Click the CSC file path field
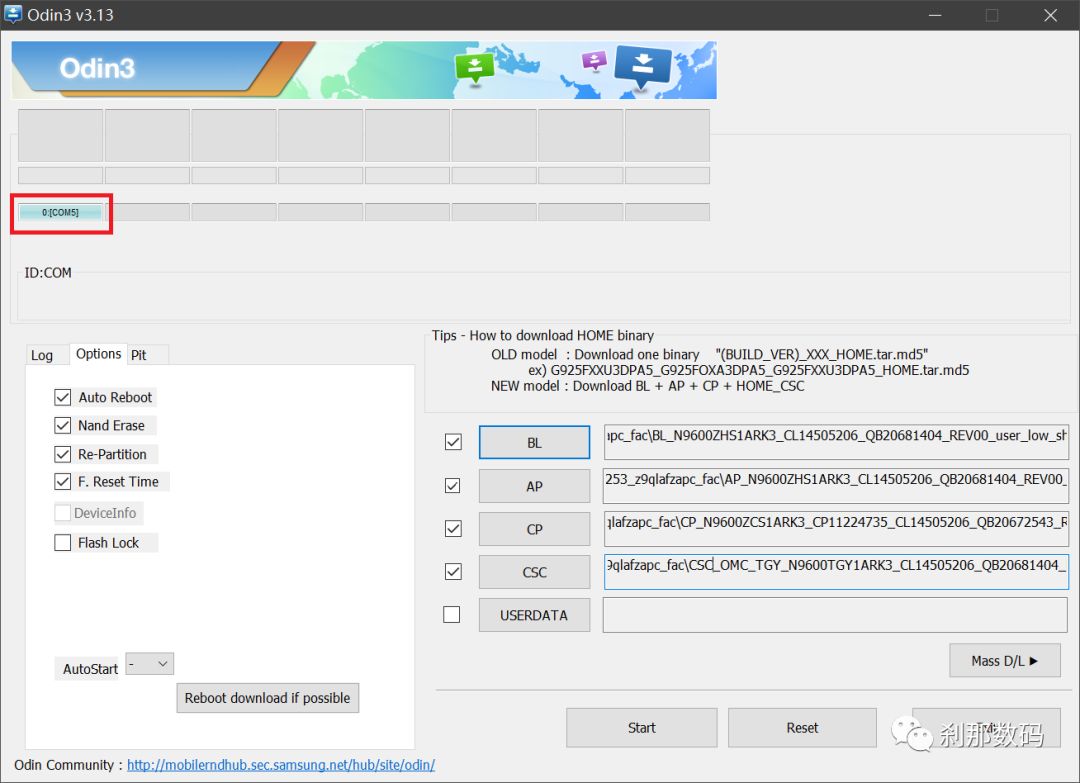Screen dimensions: 1080x783 835,572
